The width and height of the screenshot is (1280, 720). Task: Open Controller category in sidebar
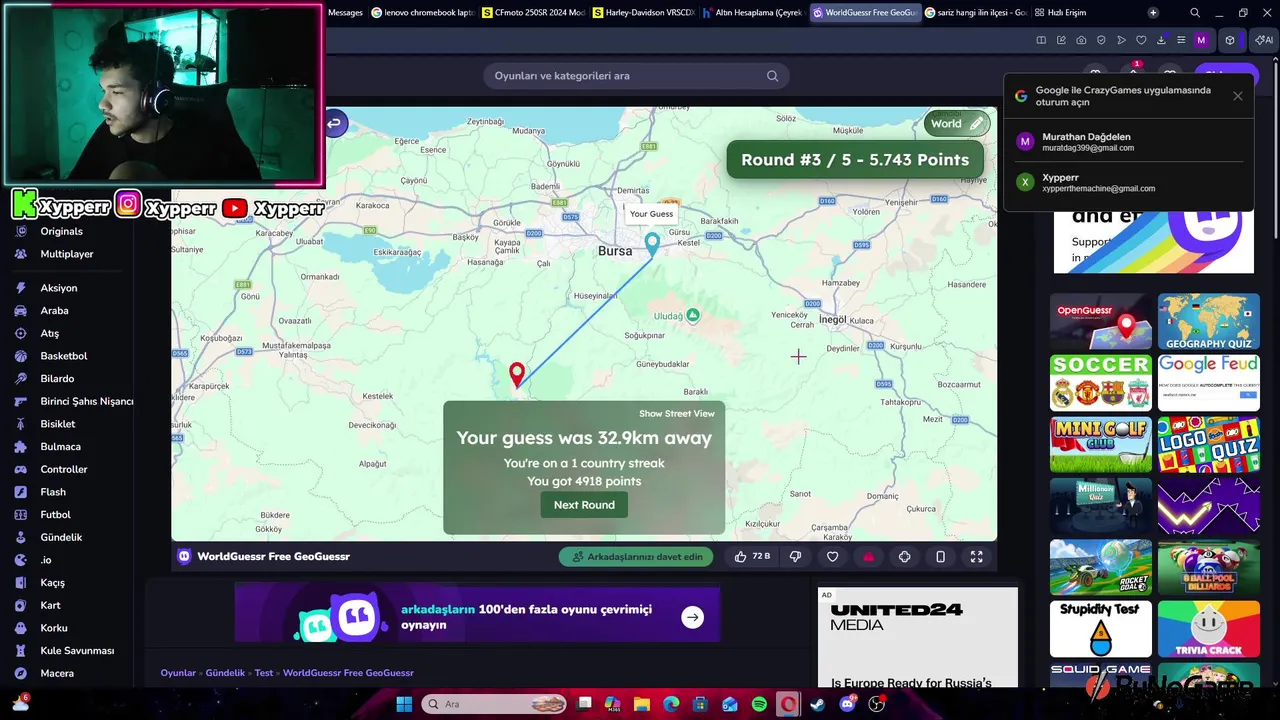click(64, 469)
